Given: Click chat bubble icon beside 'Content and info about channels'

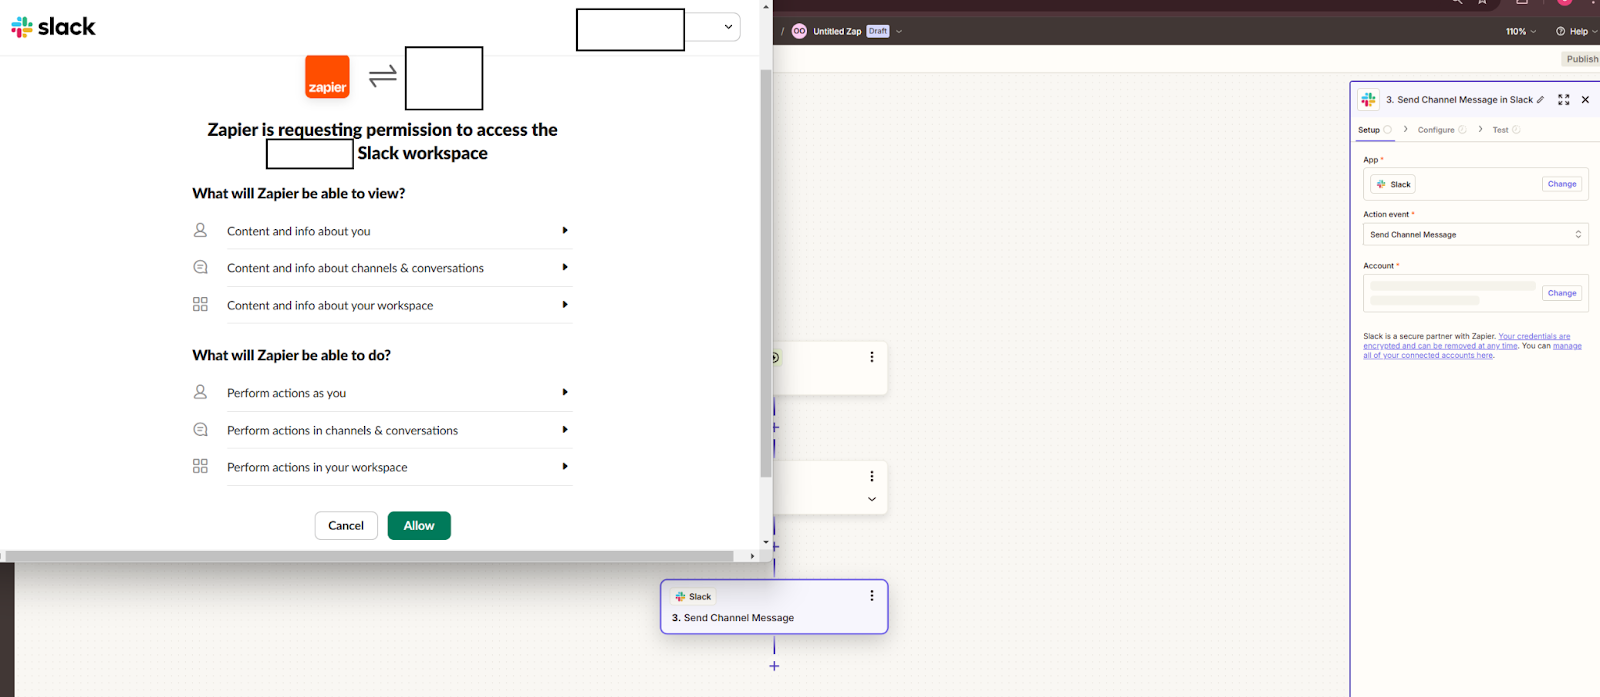Looking at the screenshot, I should pos(200,267).
